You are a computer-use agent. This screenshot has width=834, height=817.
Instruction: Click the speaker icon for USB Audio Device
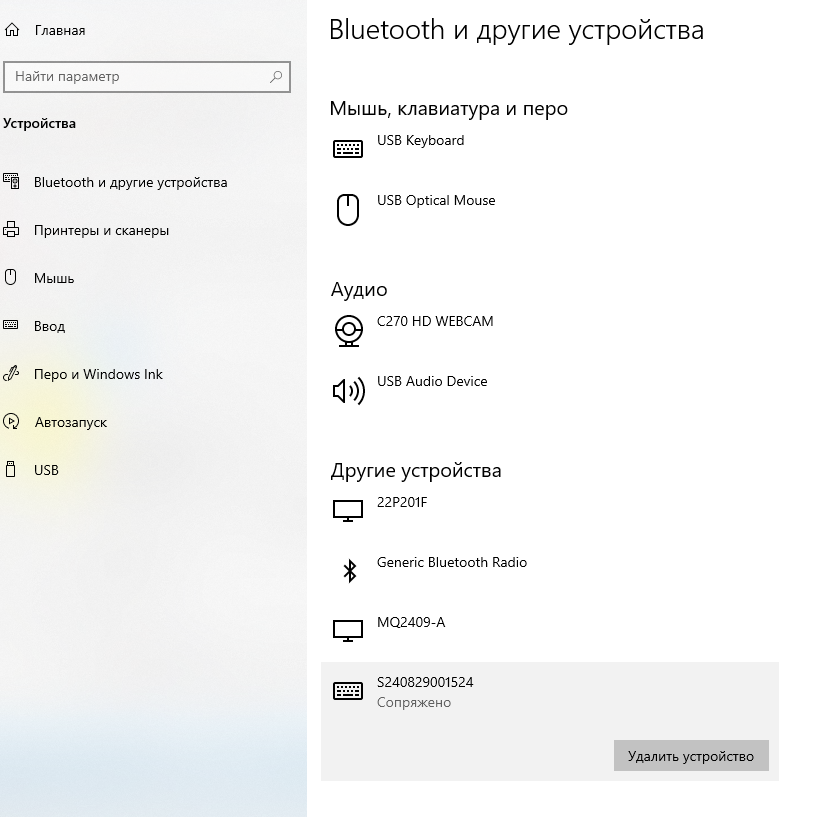click(348, 391)
